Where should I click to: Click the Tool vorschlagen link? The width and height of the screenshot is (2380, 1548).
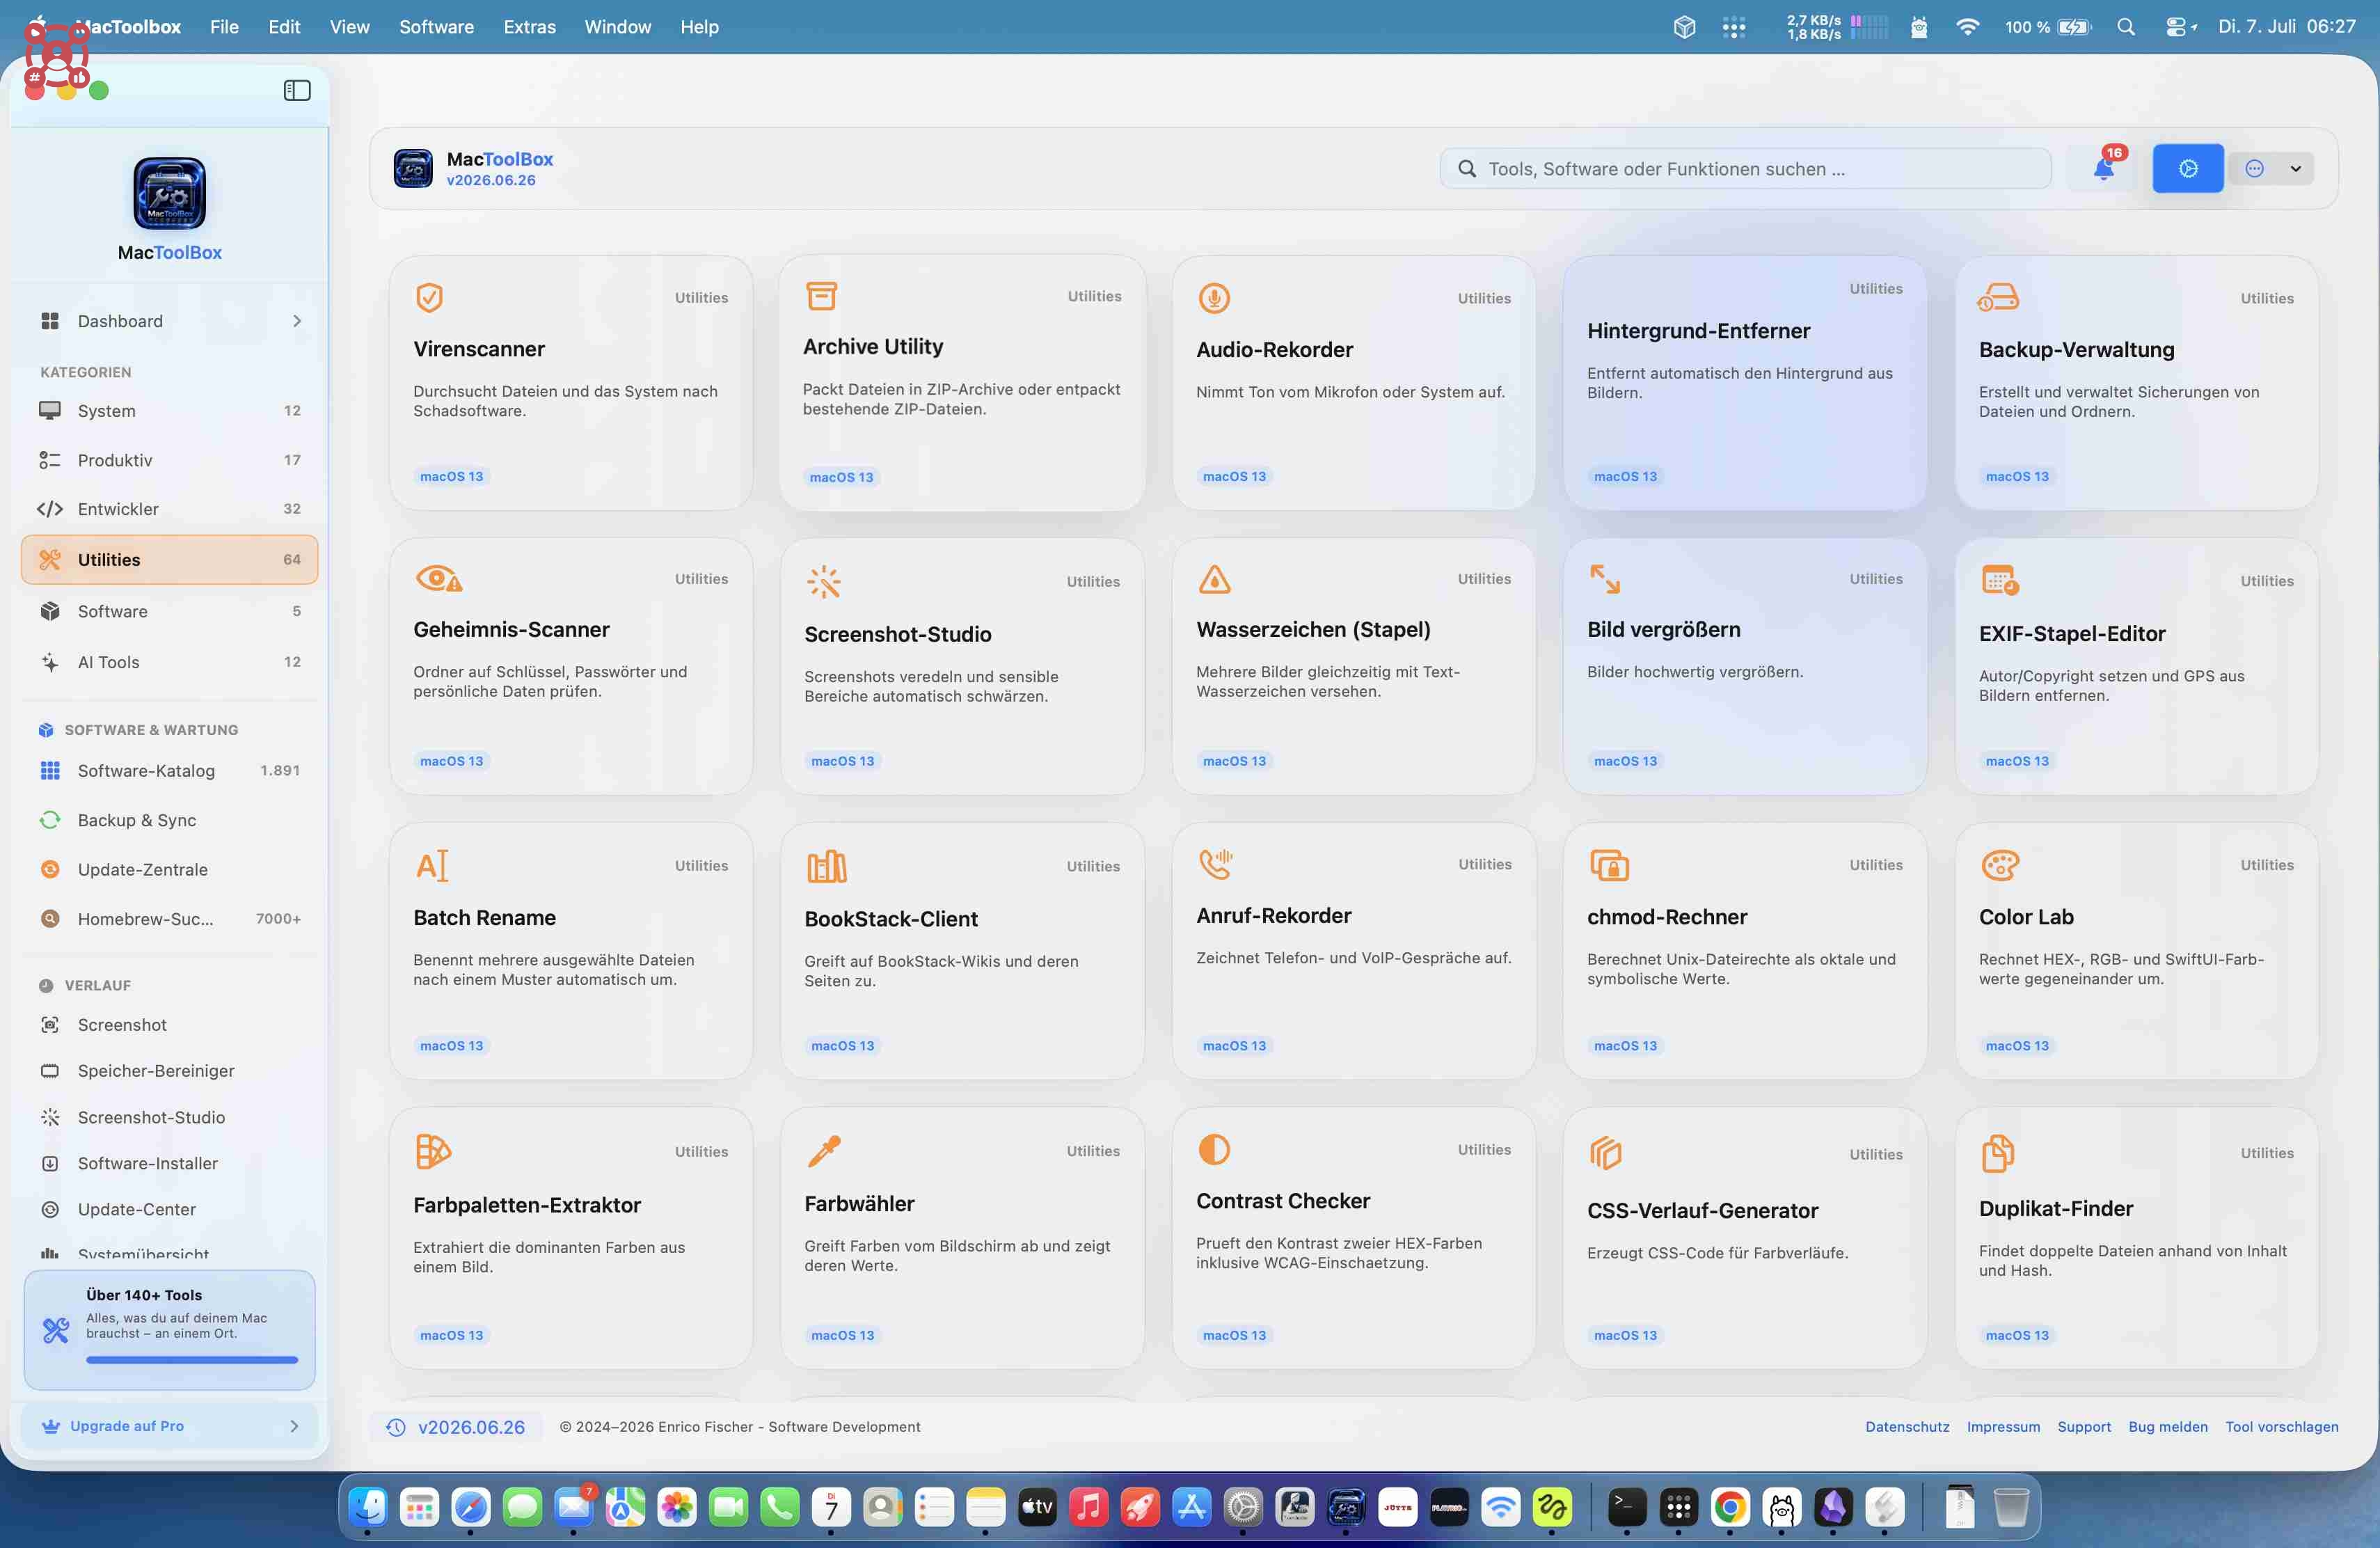pyautogui.click(x=2282, y=1427)
